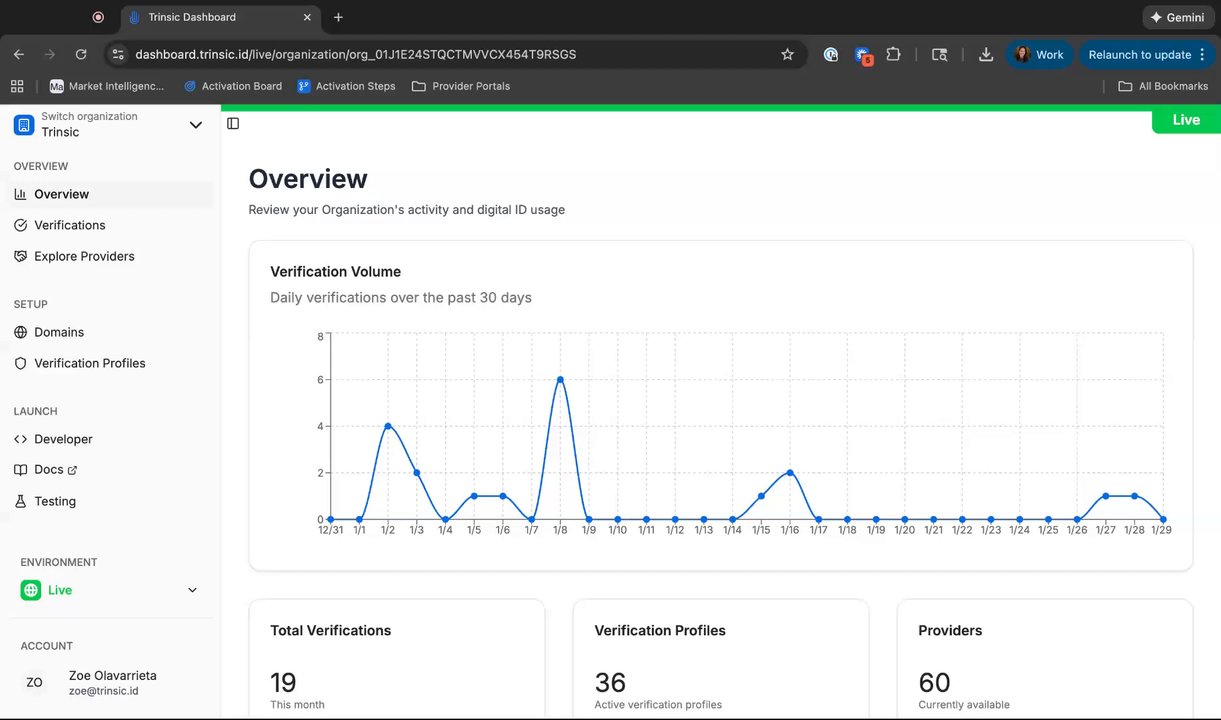Click the Developer code brackets icon
This screenshot has height=720, width=1221.
click(21, 439)
